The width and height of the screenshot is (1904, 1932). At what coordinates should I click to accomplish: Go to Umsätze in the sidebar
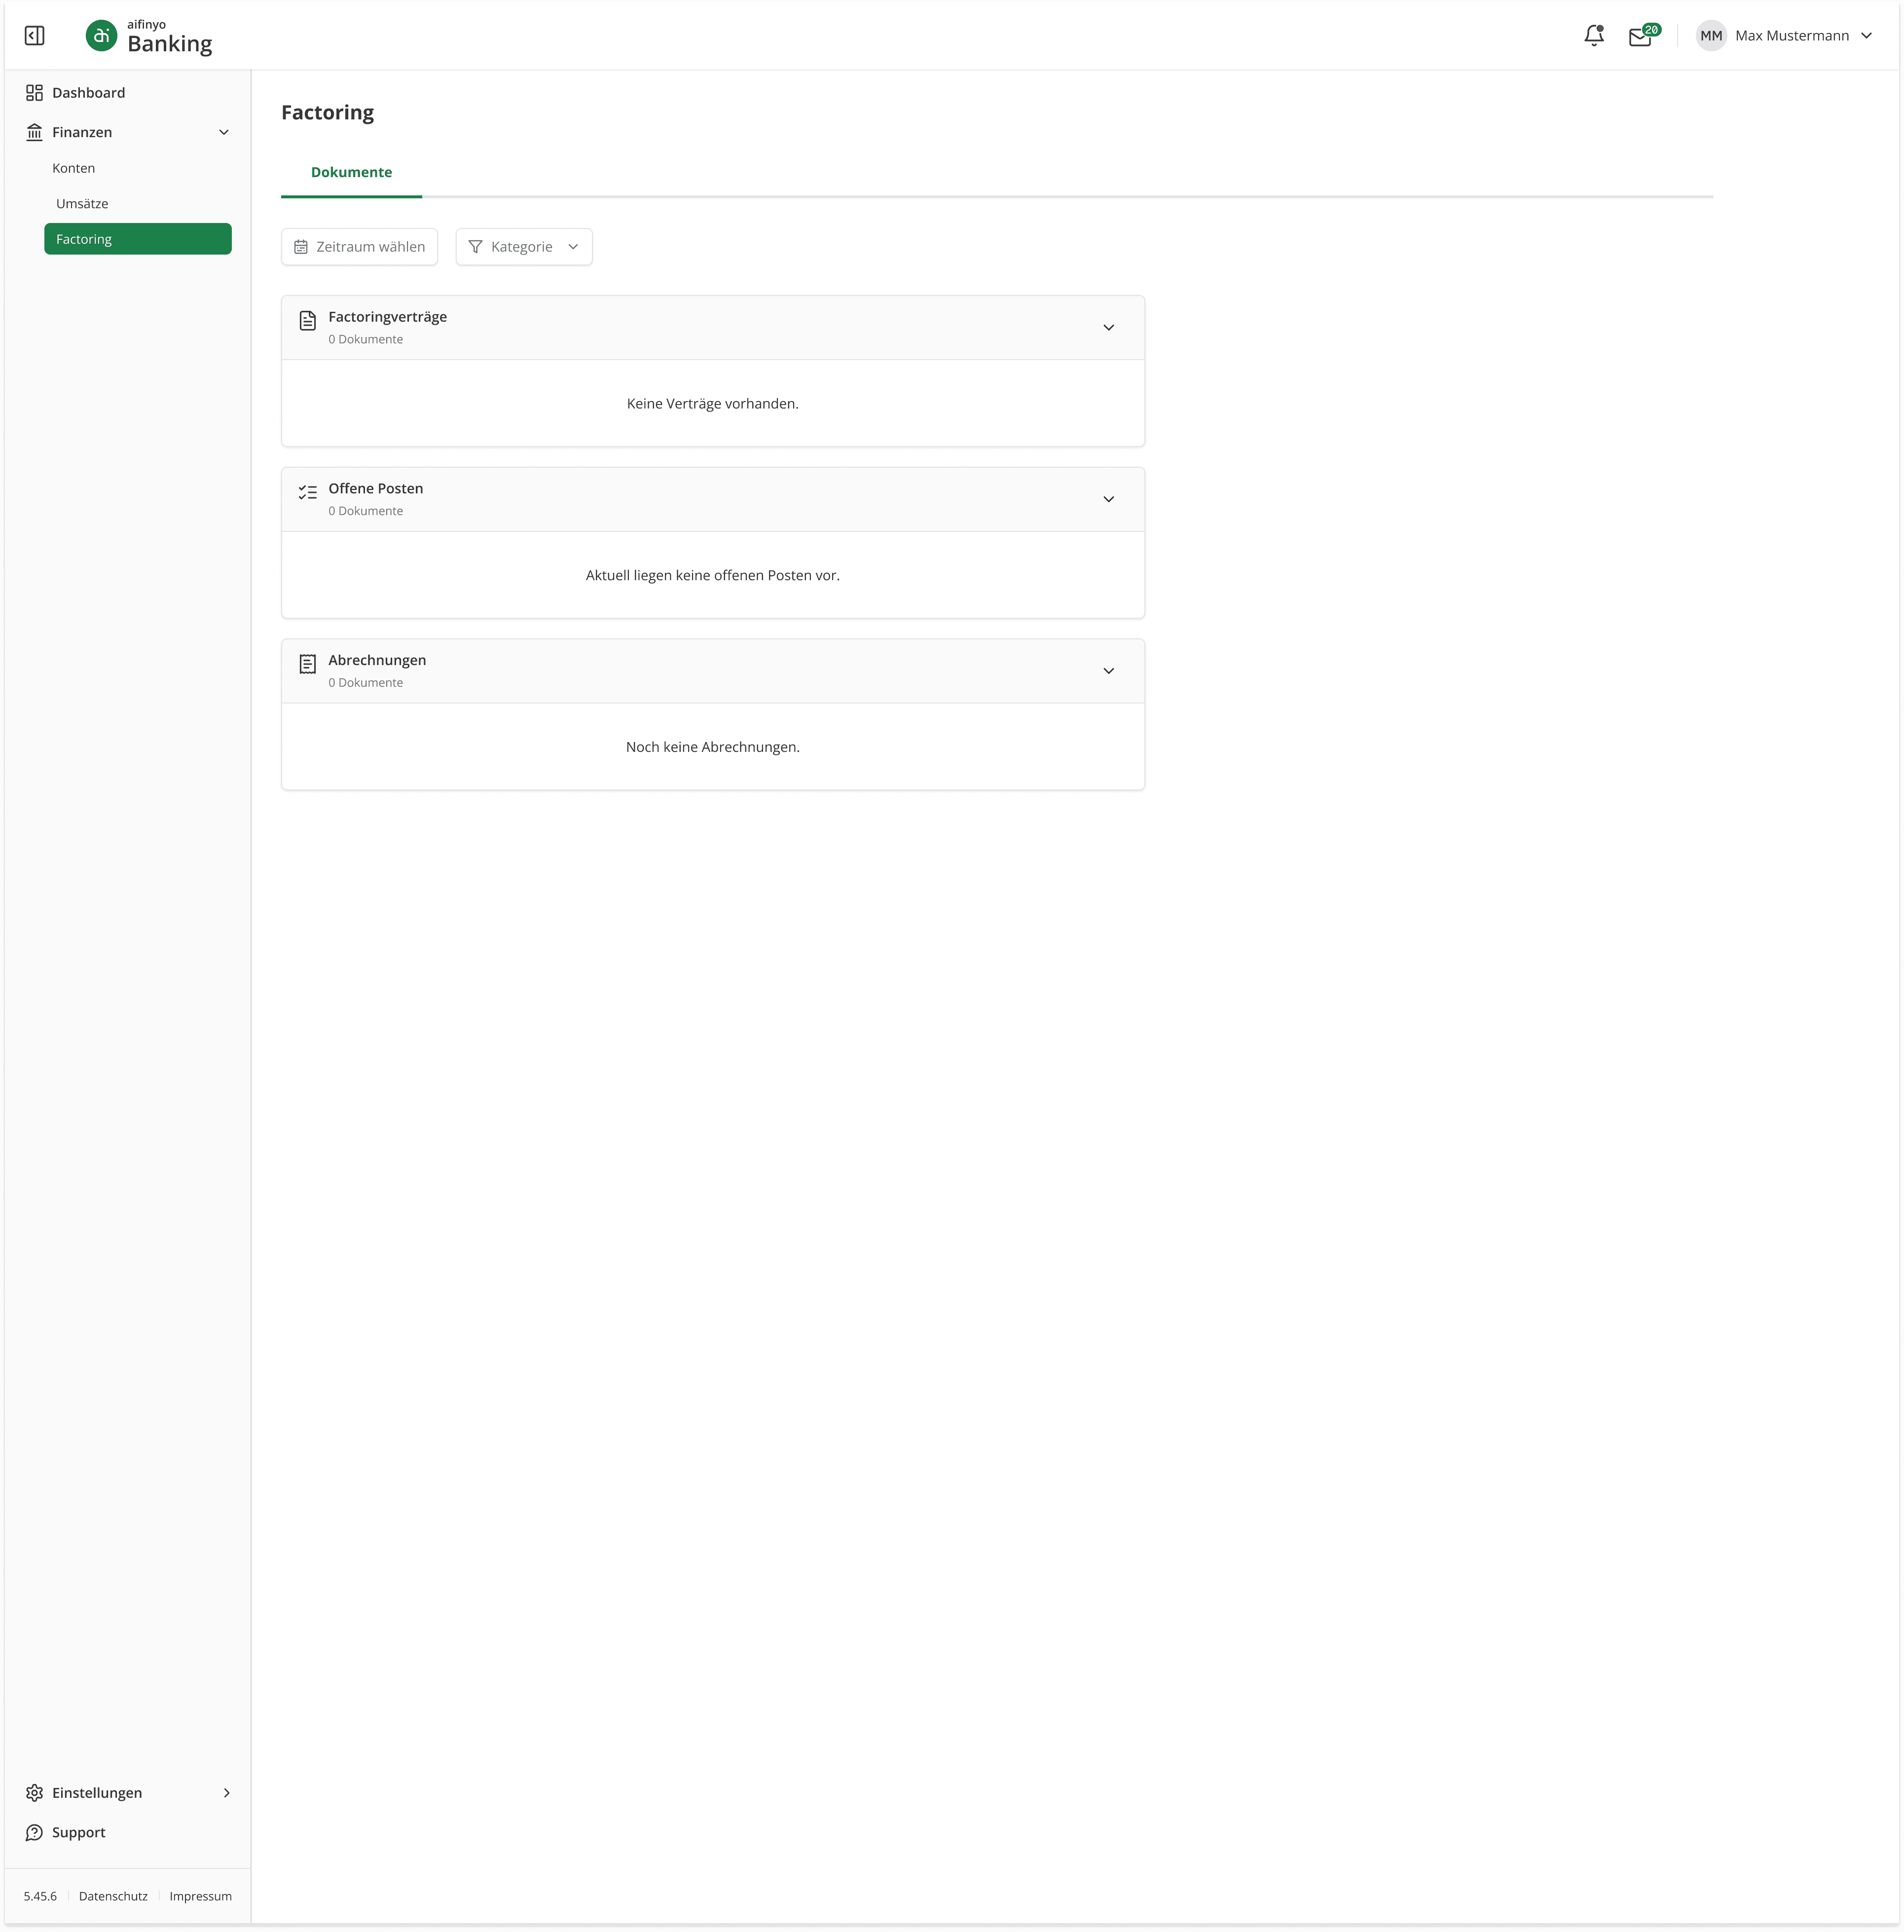[x=82, y=204]
